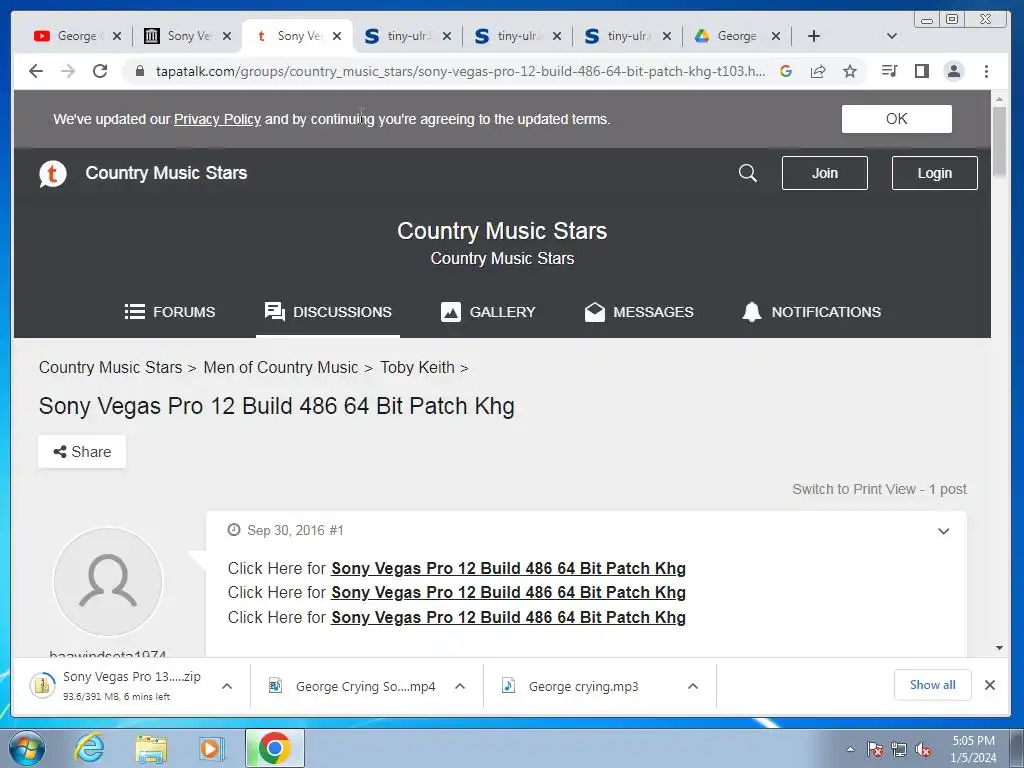Click the page vertical scrollbar thumb
The width and height of the screenshot is (1024, 768).
(x=999, y=140)
